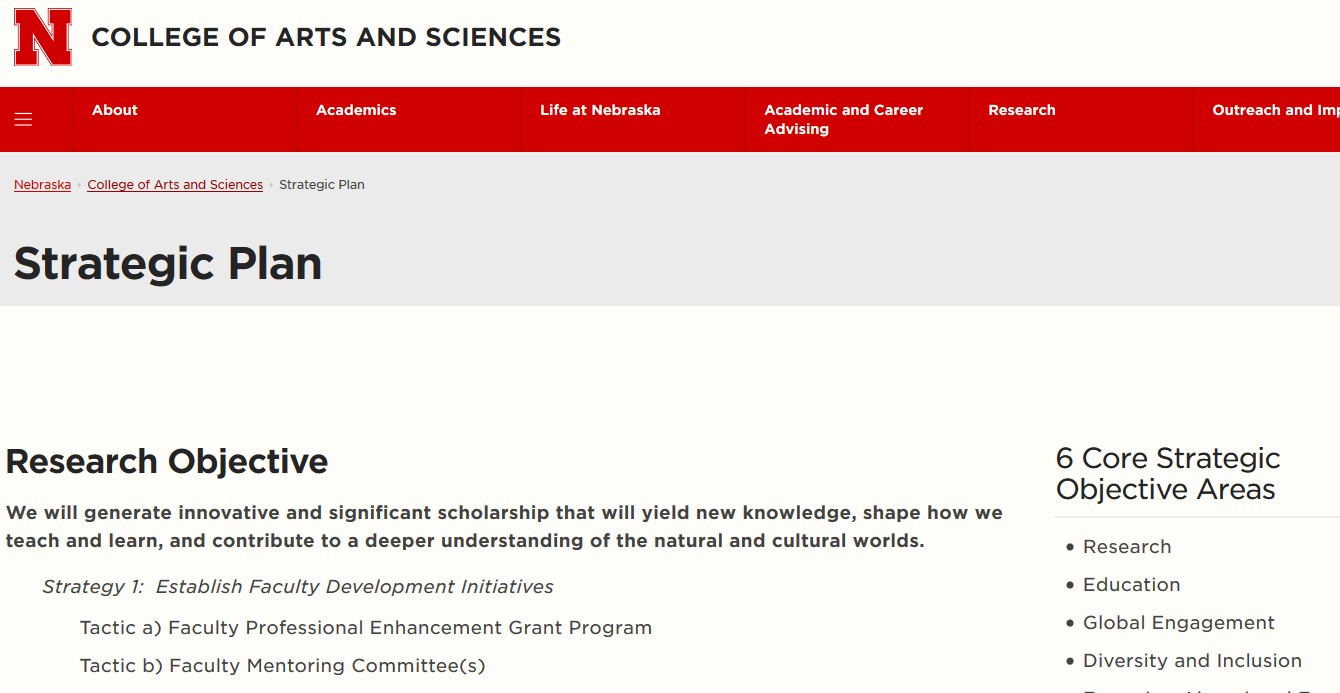This screenshot has width=1340, height=693.
Task: Open the Academics menu
Action: tap(356, 110)
